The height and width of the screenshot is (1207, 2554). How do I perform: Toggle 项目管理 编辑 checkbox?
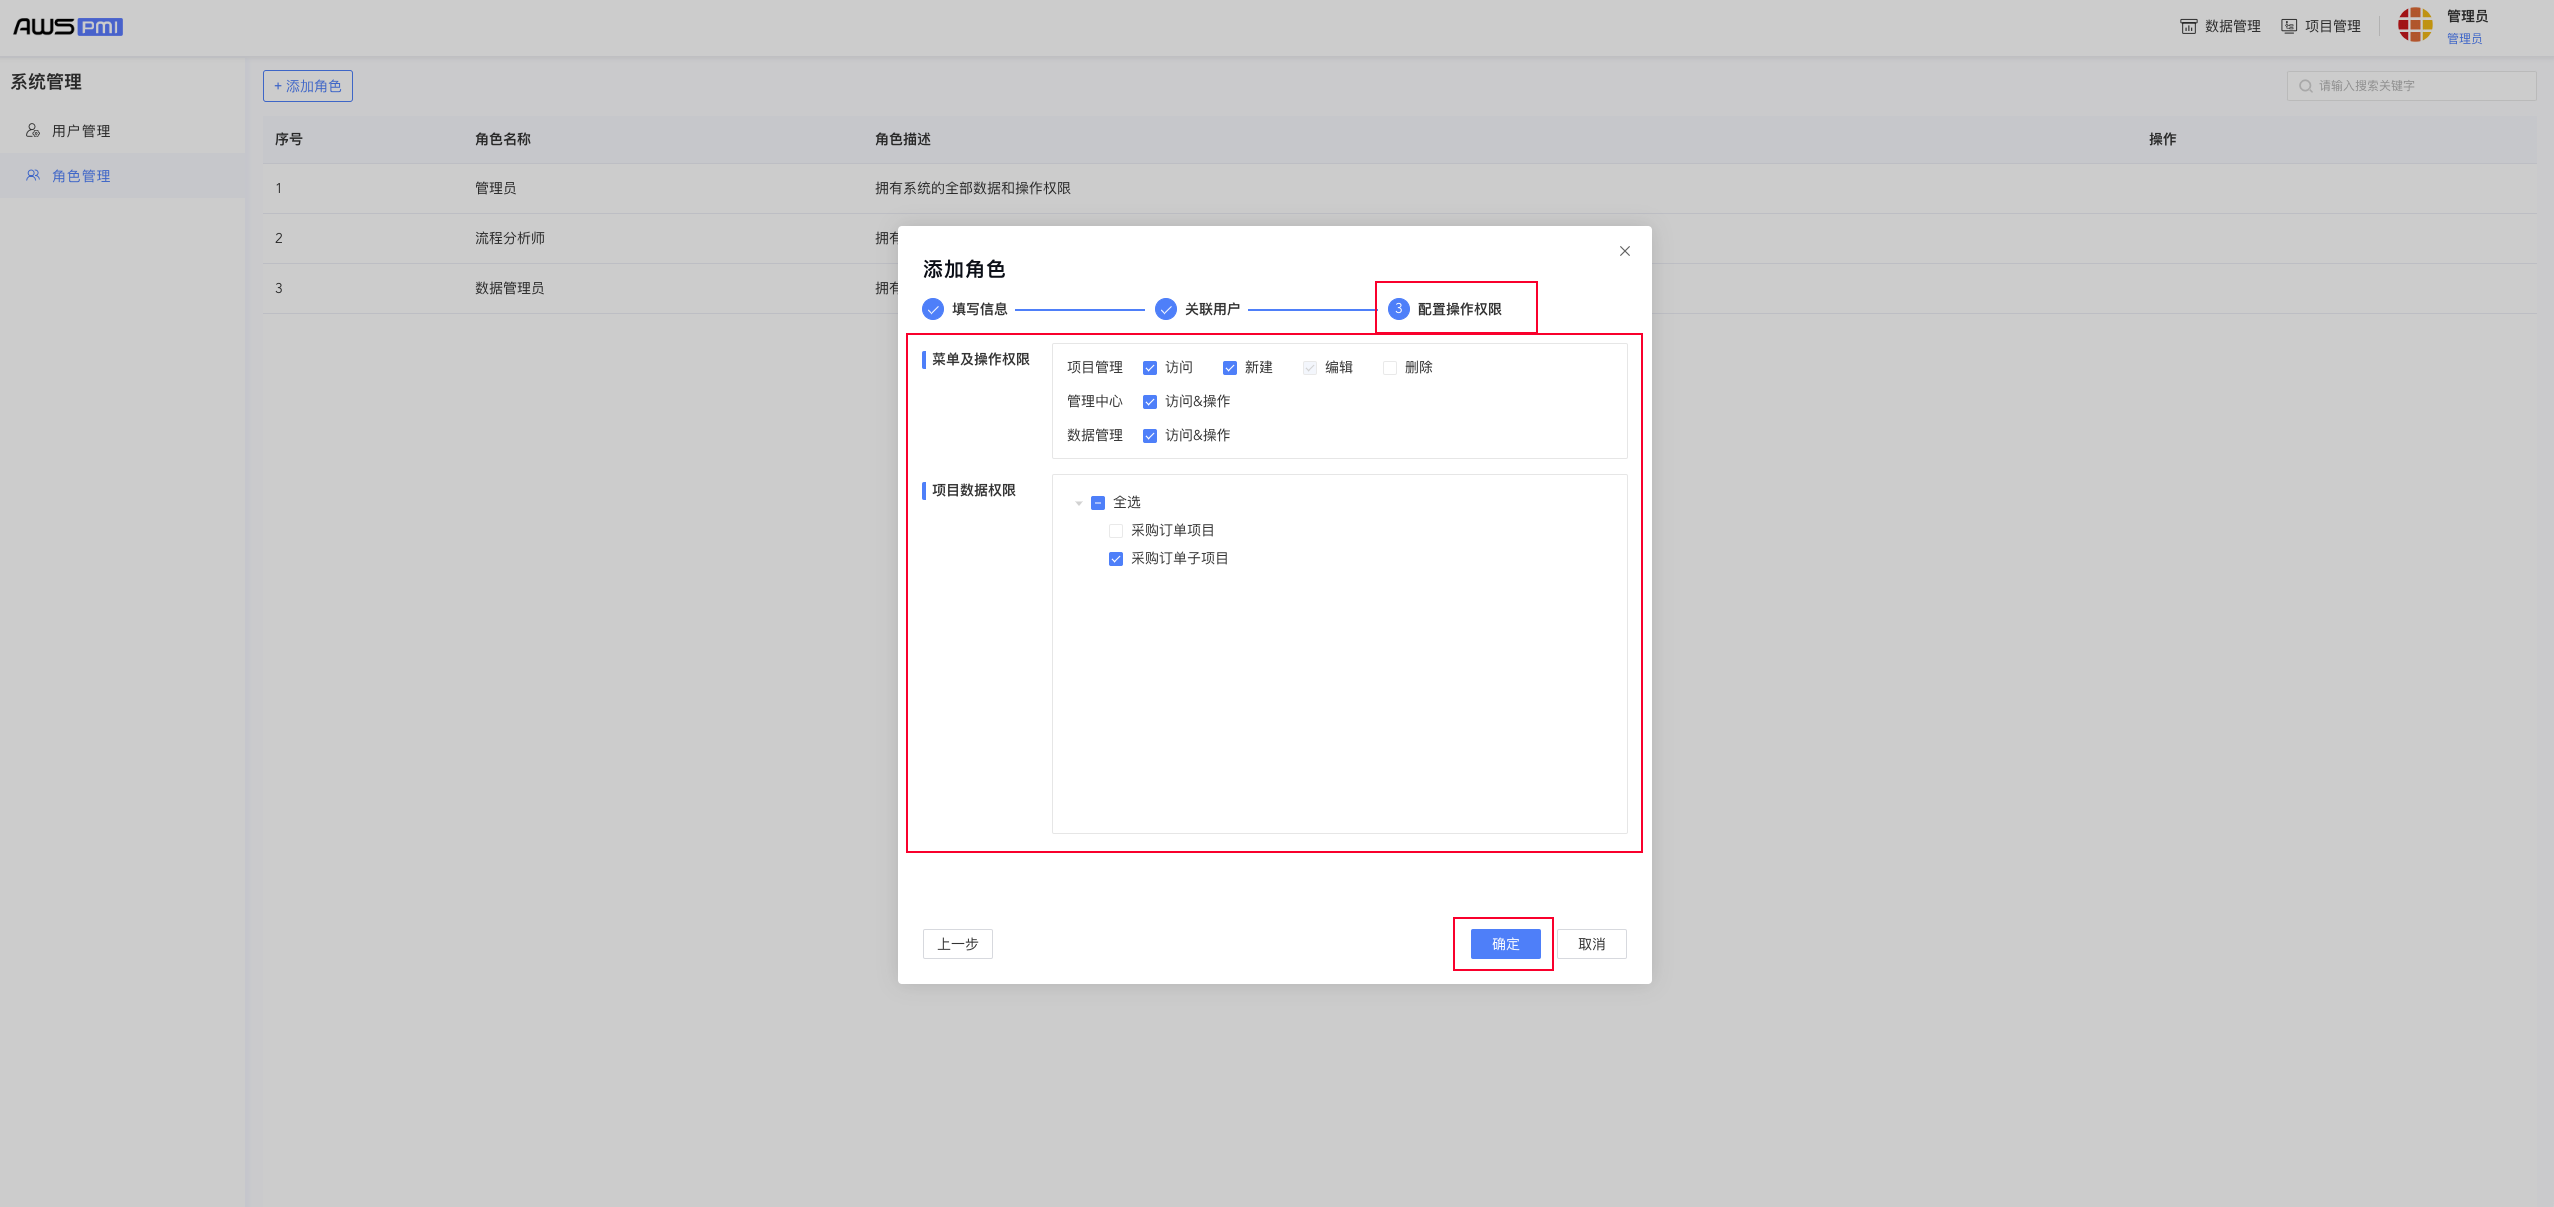coord(1310,368)
